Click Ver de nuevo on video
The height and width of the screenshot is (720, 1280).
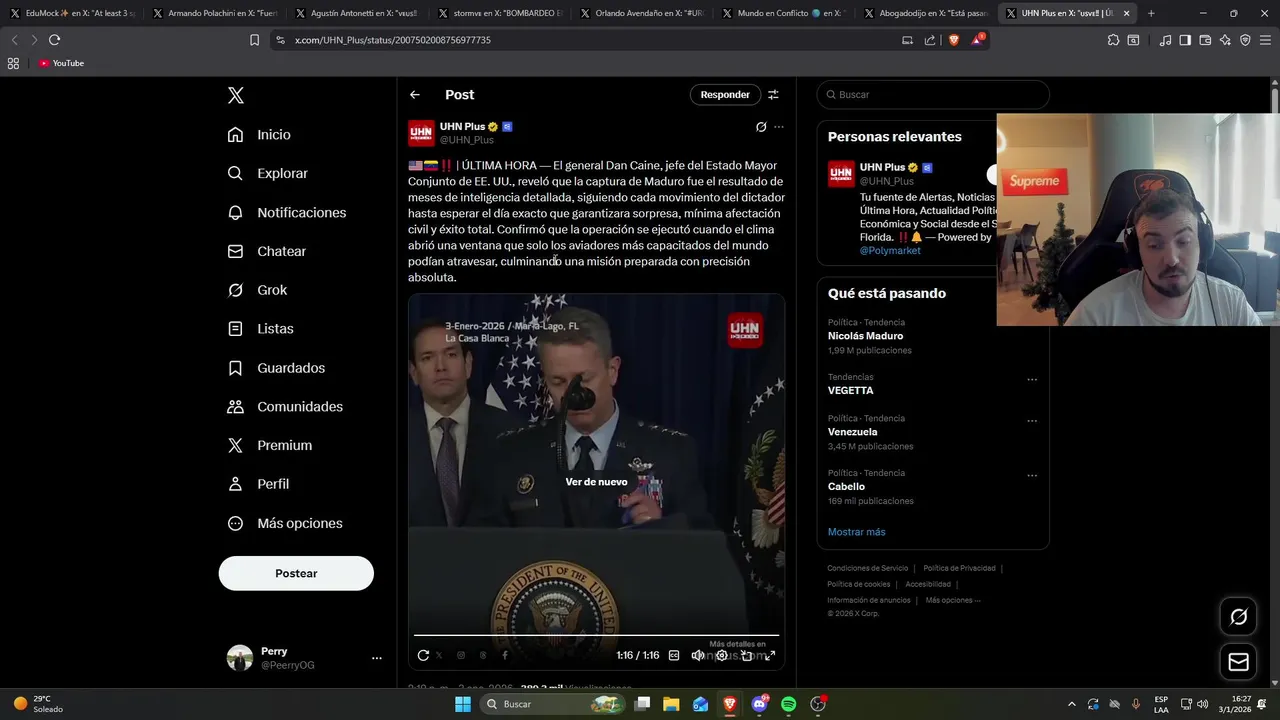[596, 482]
